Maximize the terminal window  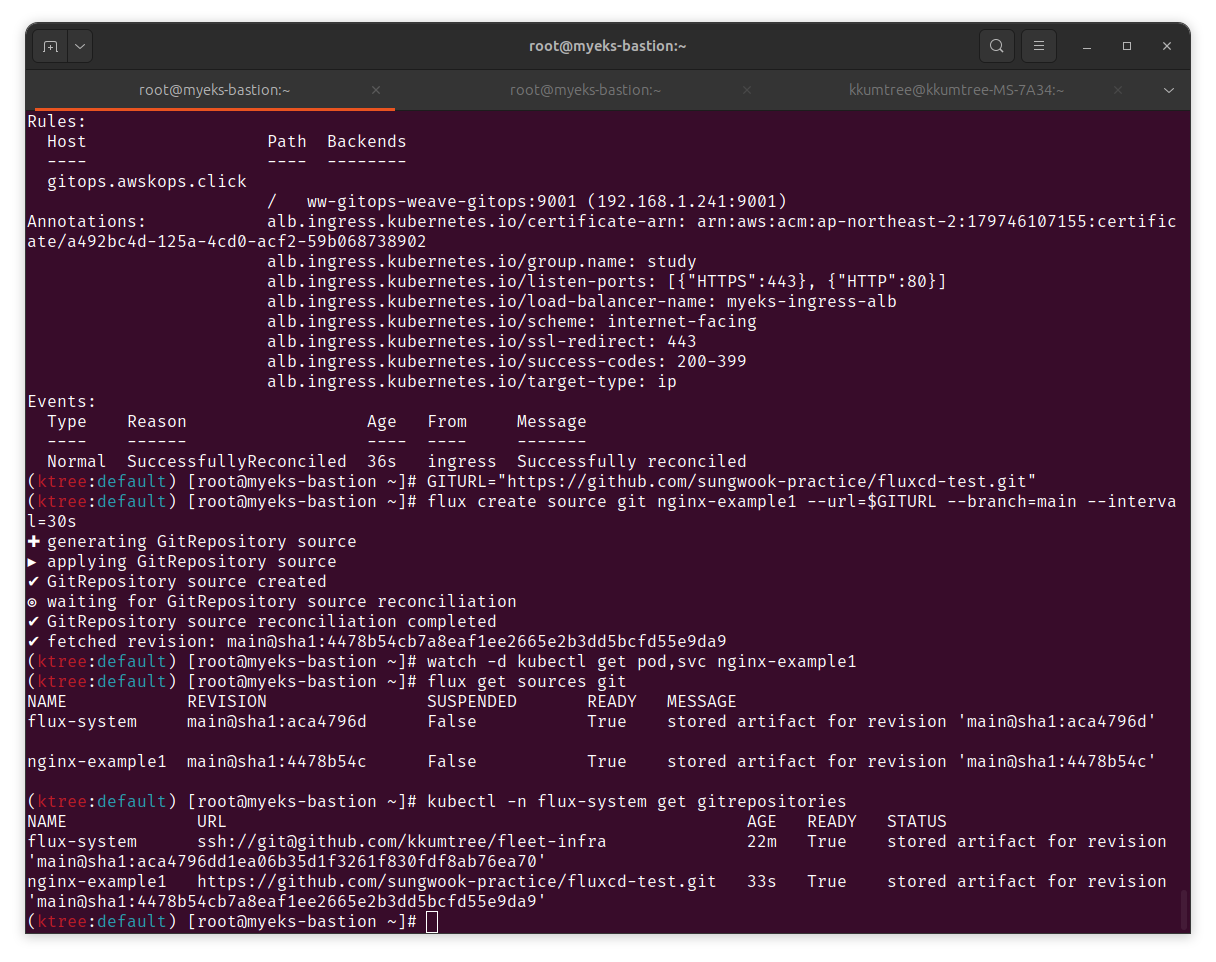click(1127, 46)
